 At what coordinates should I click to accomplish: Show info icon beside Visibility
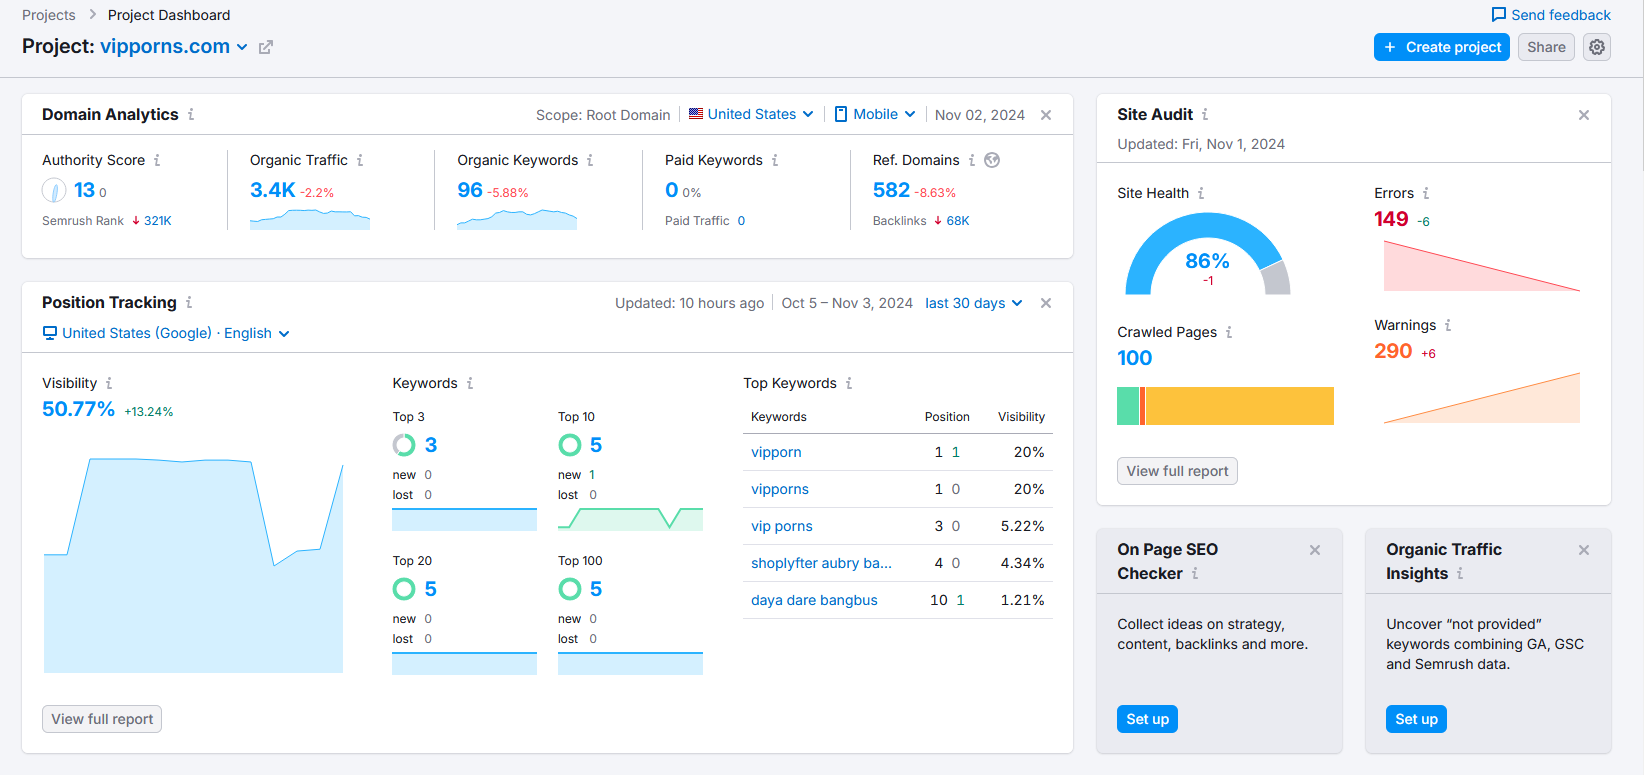109,383
